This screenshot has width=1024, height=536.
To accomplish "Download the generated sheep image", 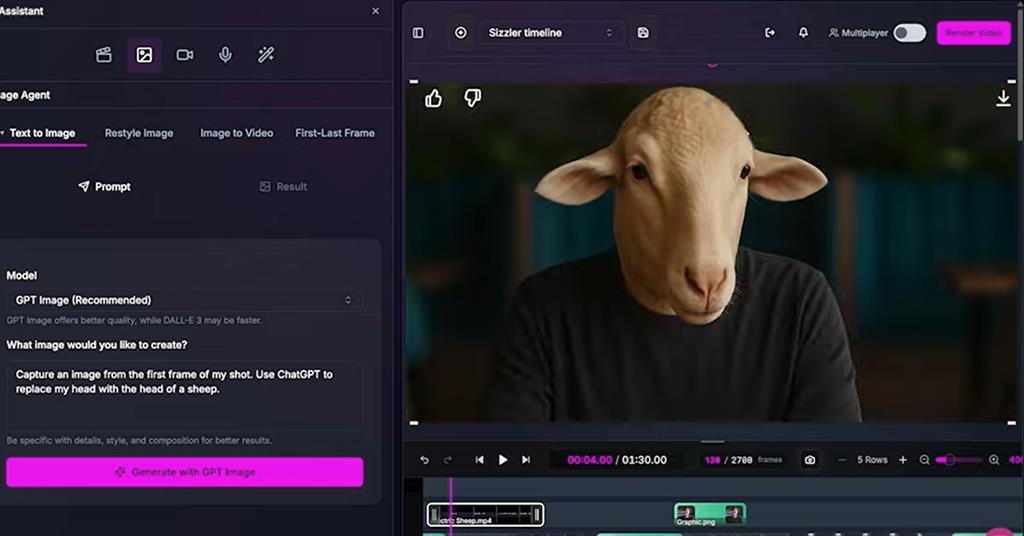I will coord(1003,99).
